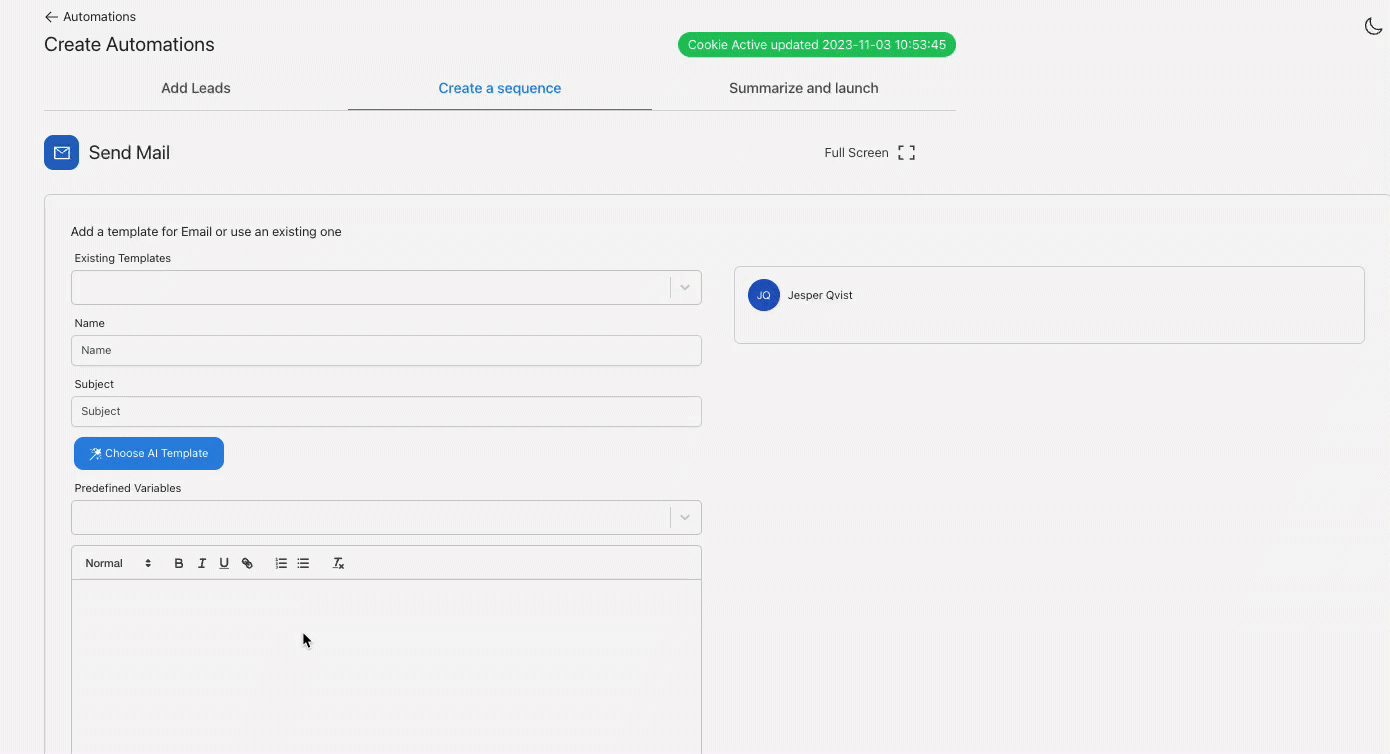
Task: Open the Existing Templates dropdown
Action: click(x=684, y=287)
